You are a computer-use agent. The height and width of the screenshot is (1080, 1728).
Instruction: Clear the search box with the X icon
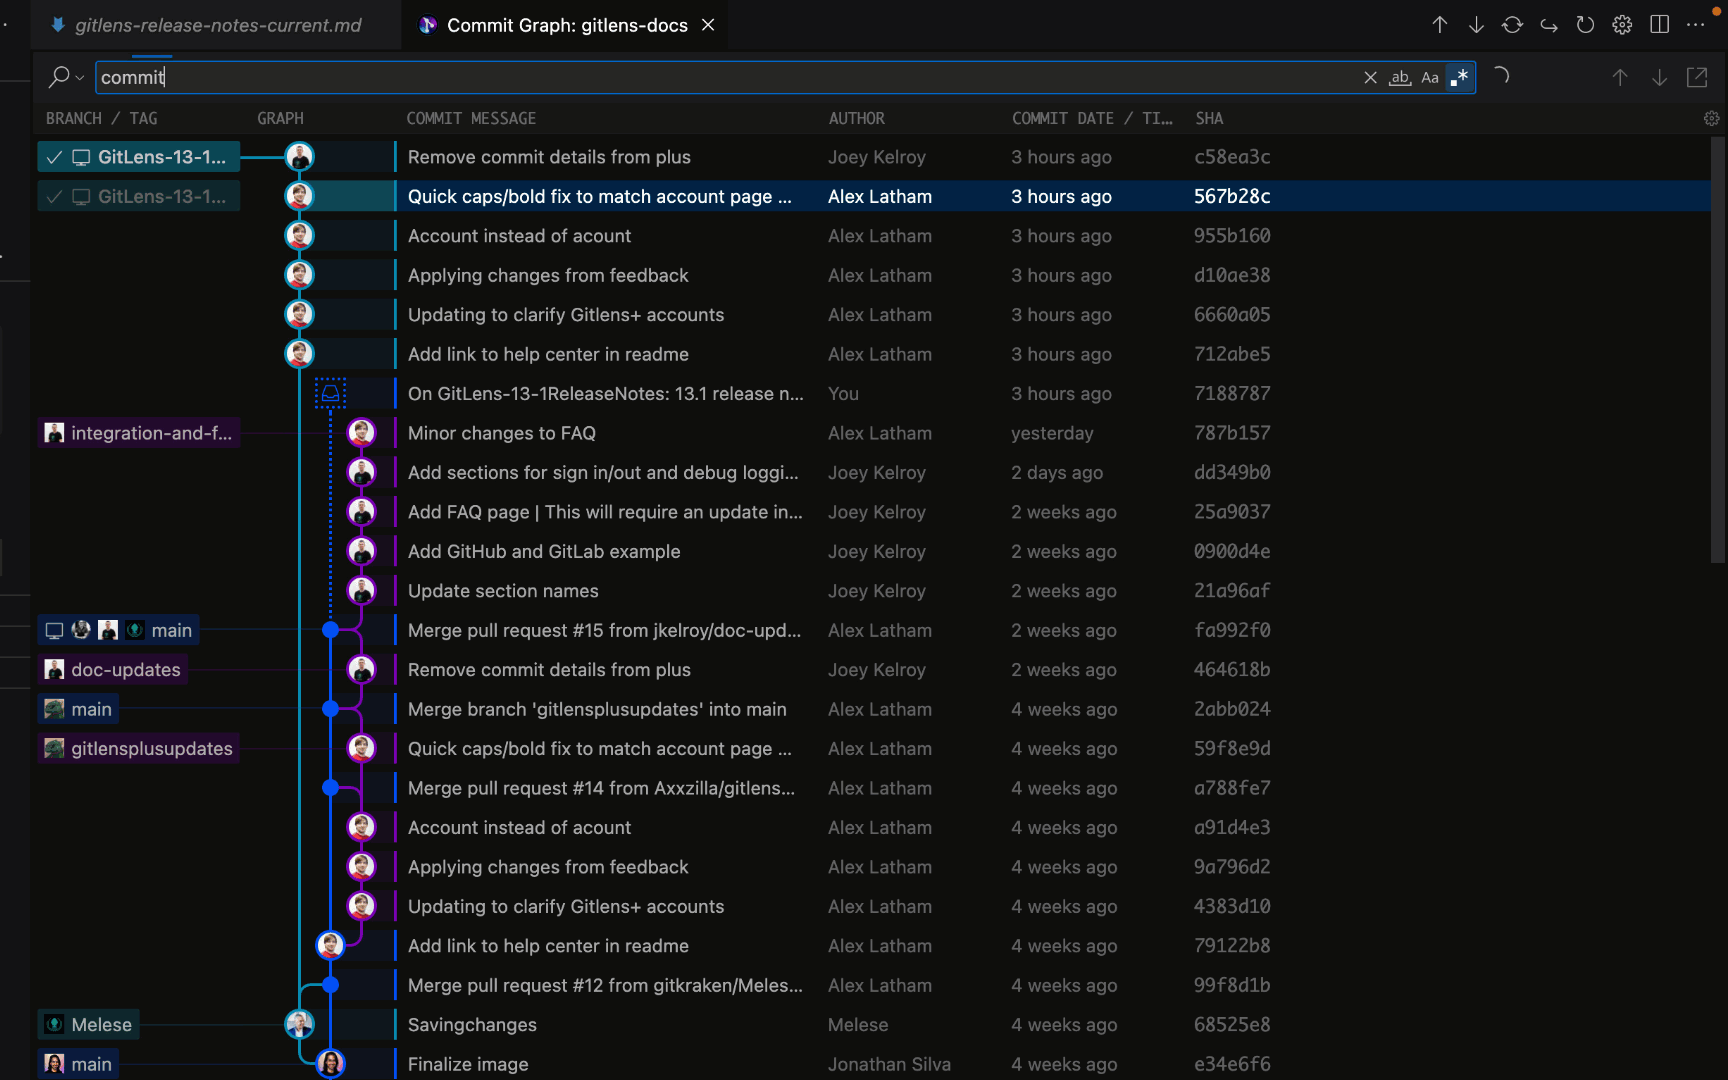(x=1370, y=77)
